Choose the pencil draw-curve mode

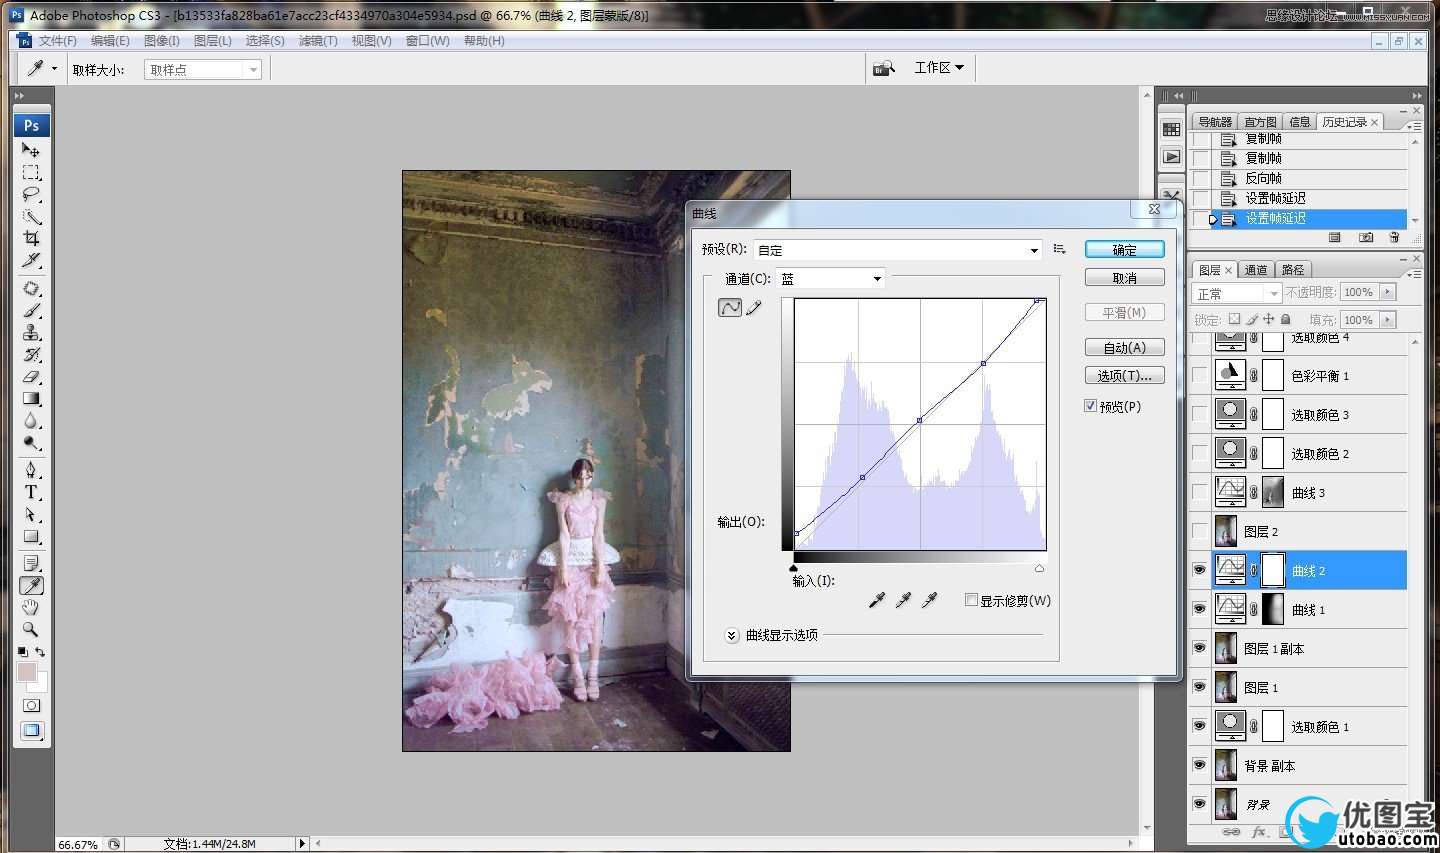(754, 308)
